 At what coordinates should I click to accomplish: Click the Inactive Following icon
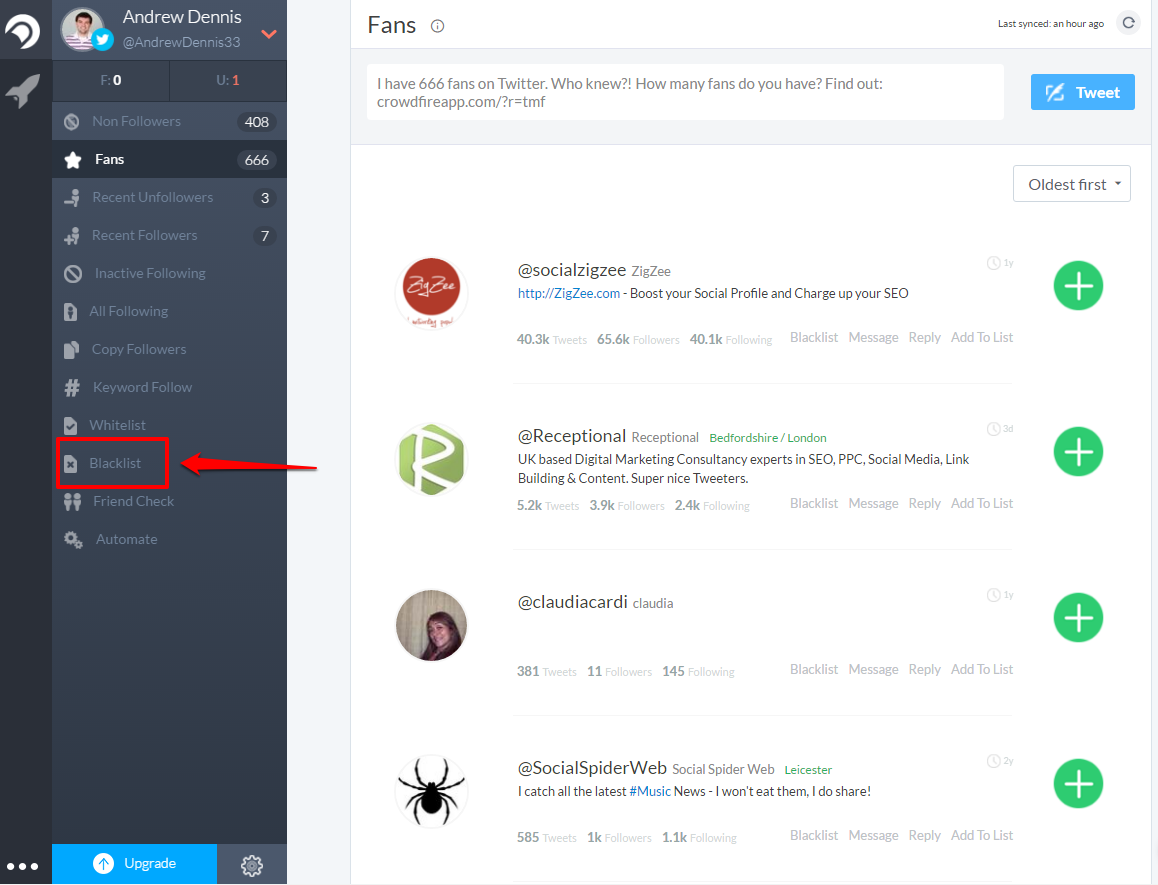coord(72,274)
